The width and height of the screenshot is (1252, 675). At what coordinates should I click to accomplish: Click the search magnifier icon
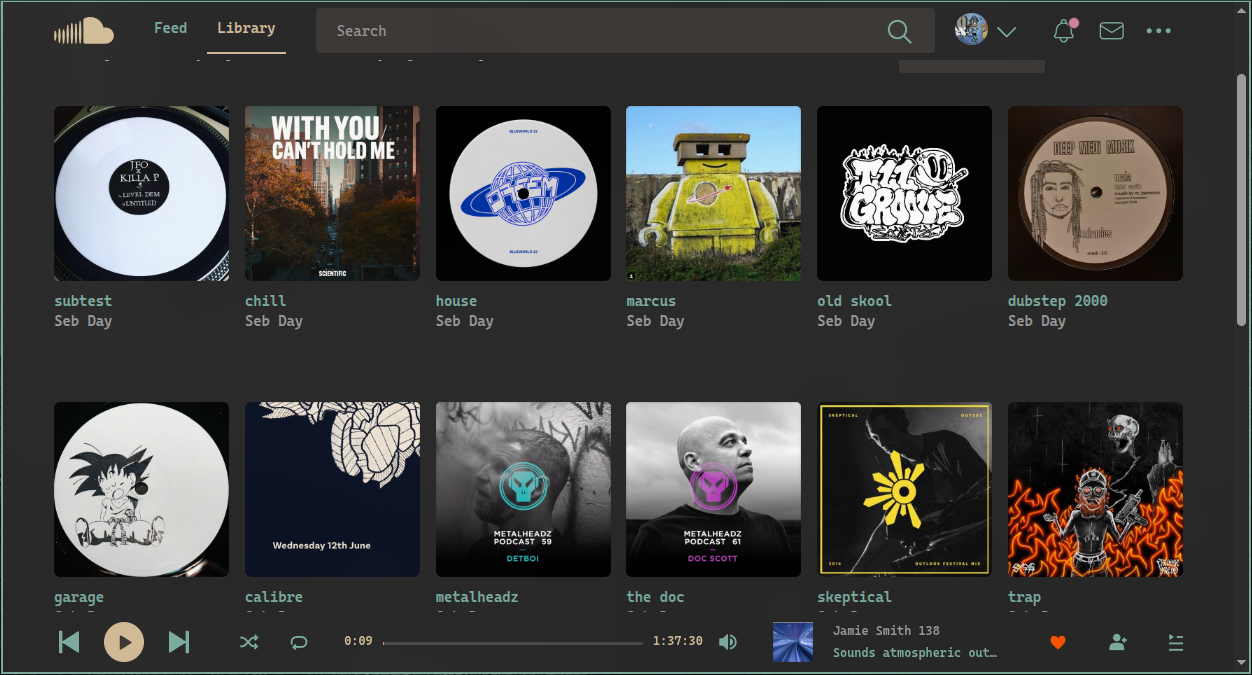pyautogui.click(x=899, y=31)
